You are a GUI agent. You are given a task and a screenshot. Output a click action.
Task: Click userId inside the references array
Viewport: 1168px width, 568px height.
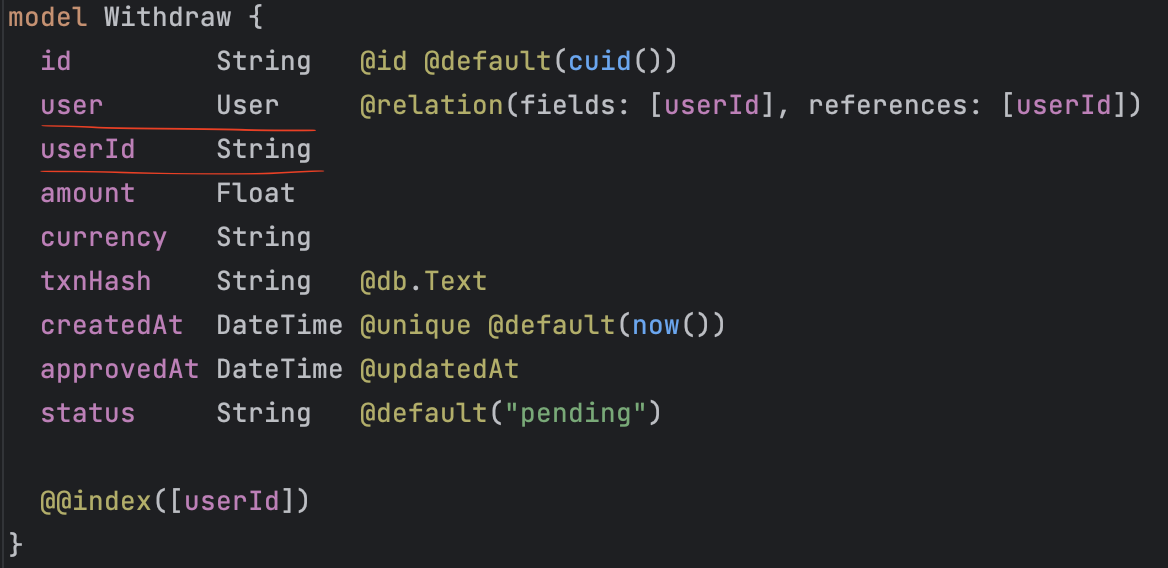point(1064,105)
